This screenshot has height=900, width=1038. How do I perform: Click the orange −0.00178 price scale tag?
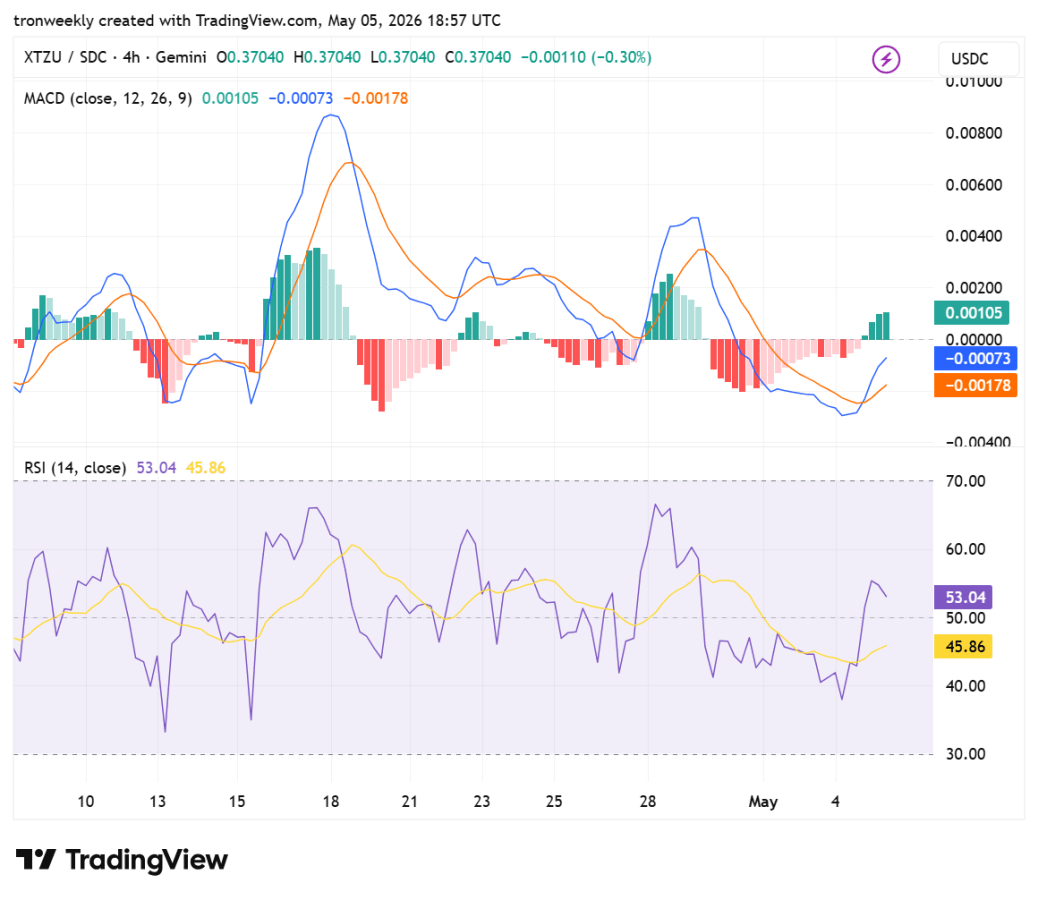(975, 385)
